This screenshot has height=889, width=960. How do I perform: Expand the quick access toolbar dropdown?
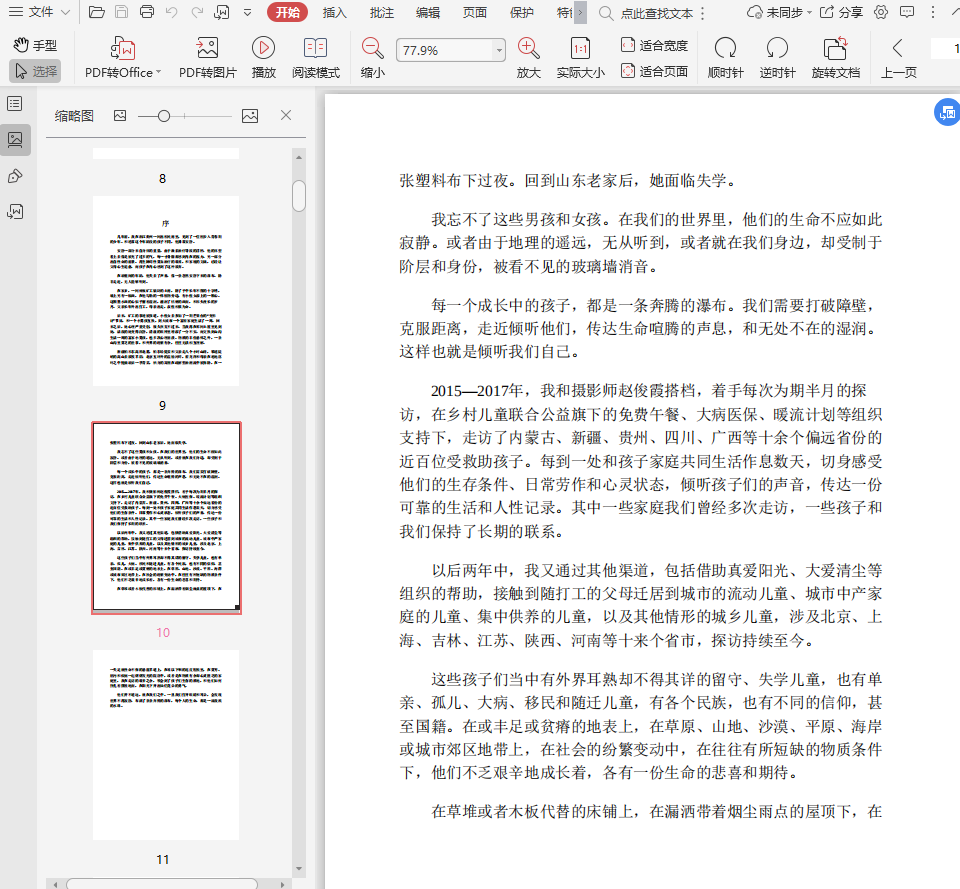pos(247,12)
